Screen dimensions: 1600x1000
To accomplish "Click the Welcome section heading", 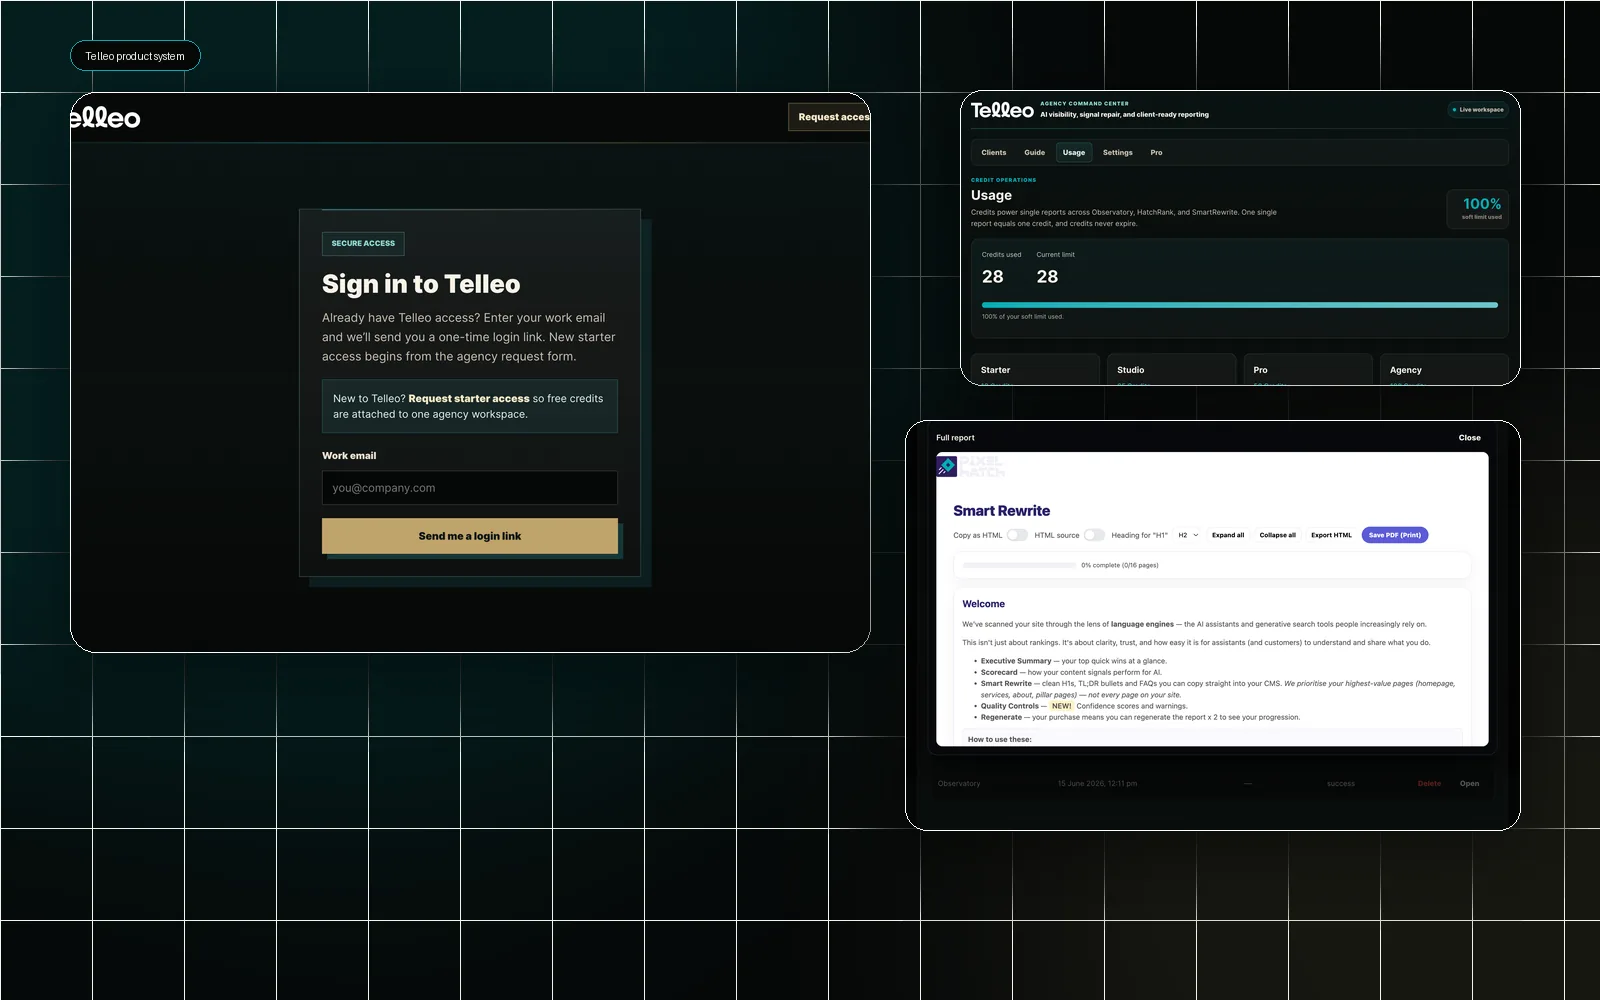I will pos(983,604).
